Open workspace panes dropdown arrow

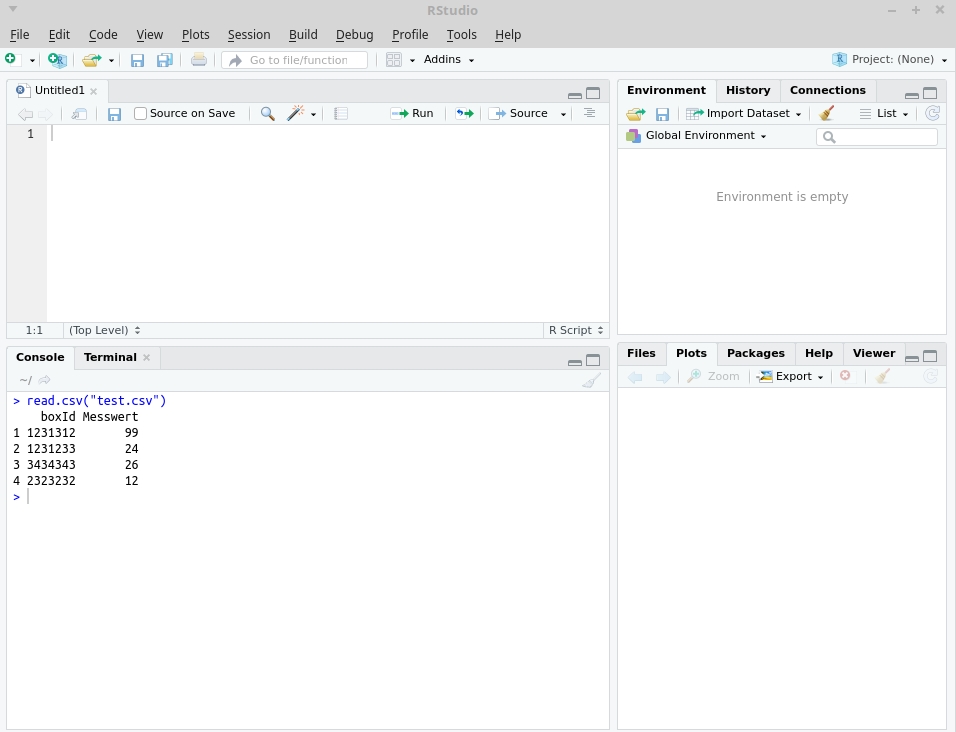[412, 60]
